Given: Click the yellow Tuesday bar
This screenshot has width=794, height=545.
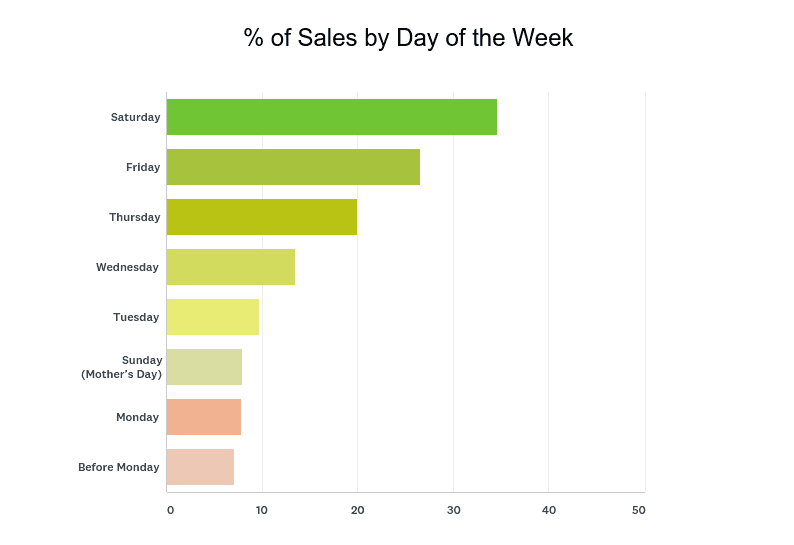Looking at the screenshot, I should click(x=212, y=317).
